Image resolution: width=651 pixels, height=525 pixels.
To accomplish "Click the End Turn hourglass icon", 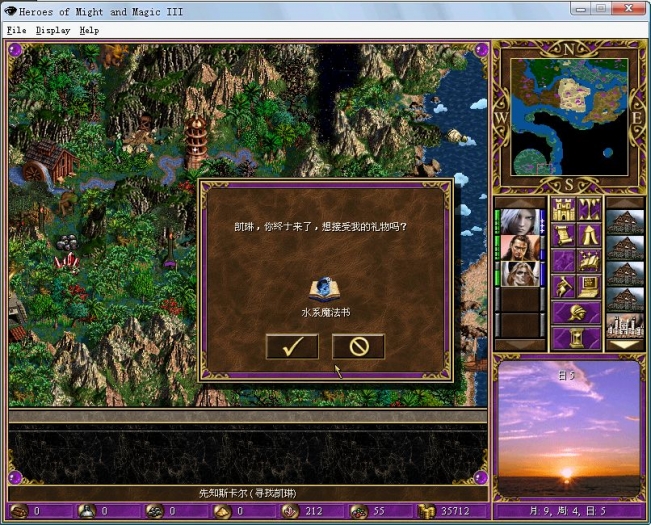I will tap(576, 338).
